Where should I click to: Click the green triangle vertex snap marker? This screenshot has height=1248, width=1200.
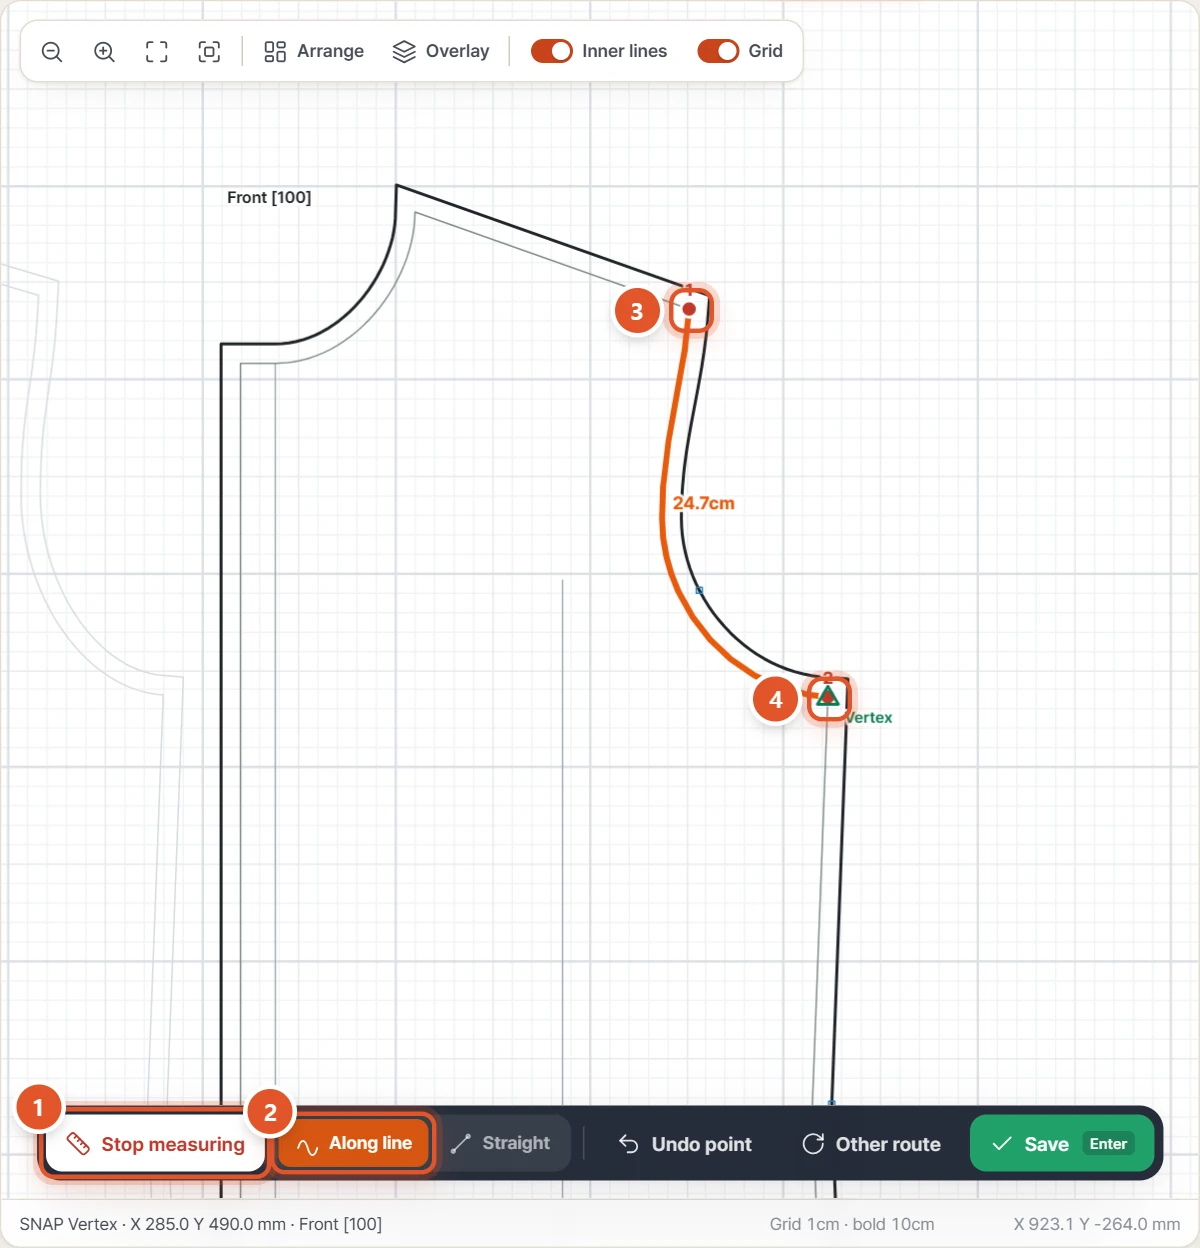(x=827, y=695)
